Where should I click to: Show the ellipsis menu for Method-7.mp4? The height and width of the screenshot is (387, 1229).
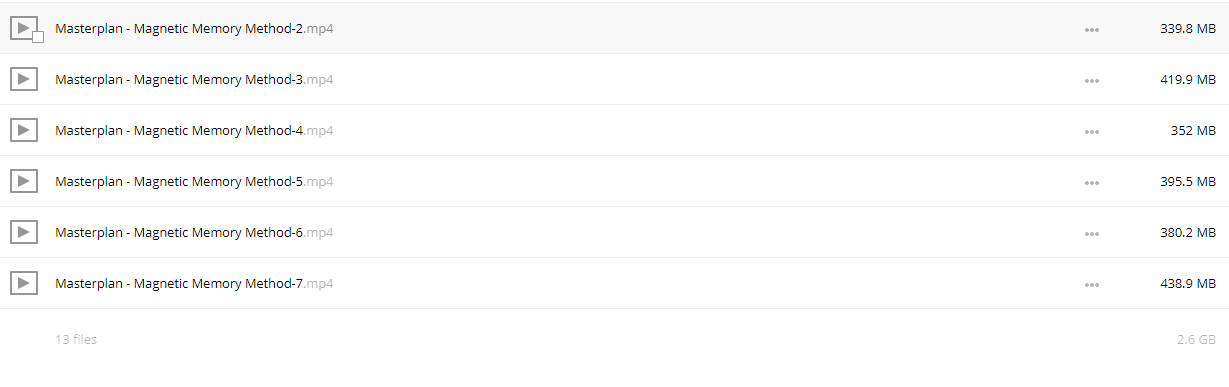click(x=1092, y=285)
